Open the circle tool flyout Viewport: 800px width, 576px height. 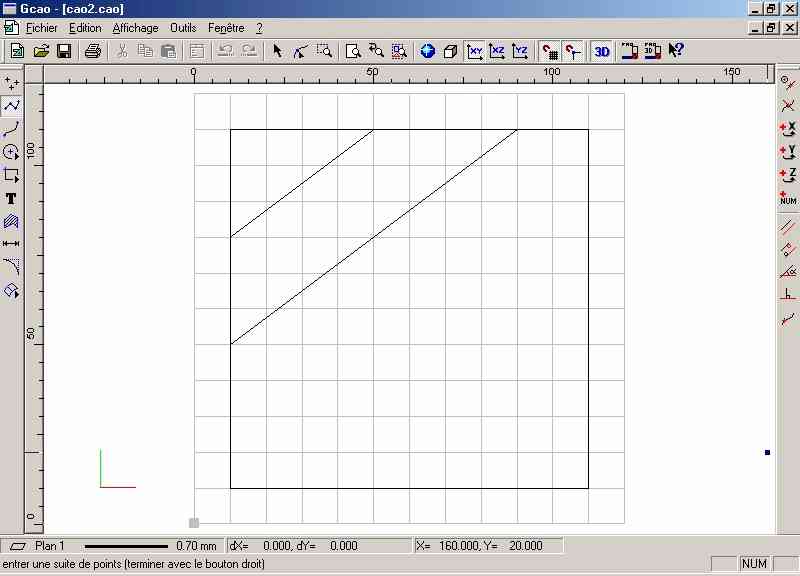(x=11, y=152)
